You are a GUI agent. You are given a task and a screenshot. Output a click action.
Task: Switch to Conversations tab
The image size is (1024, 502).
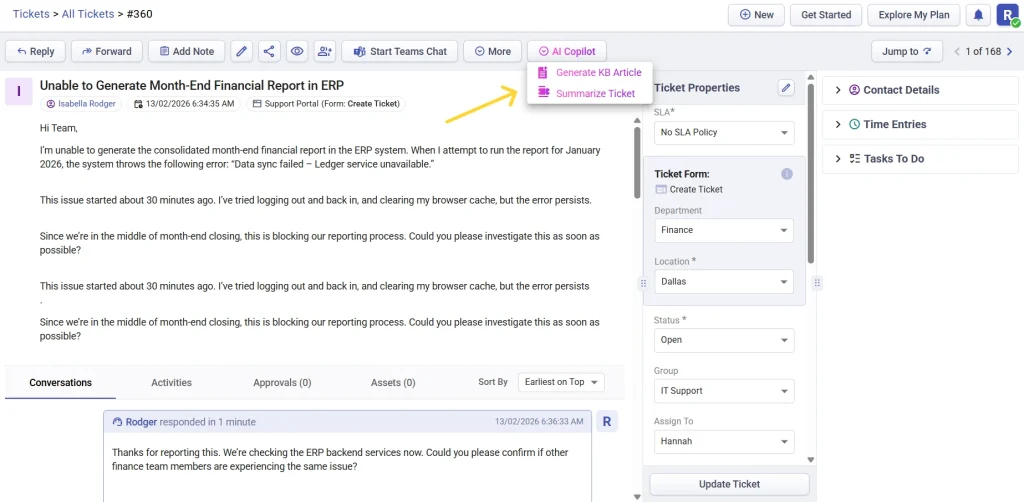coord(60,383)
